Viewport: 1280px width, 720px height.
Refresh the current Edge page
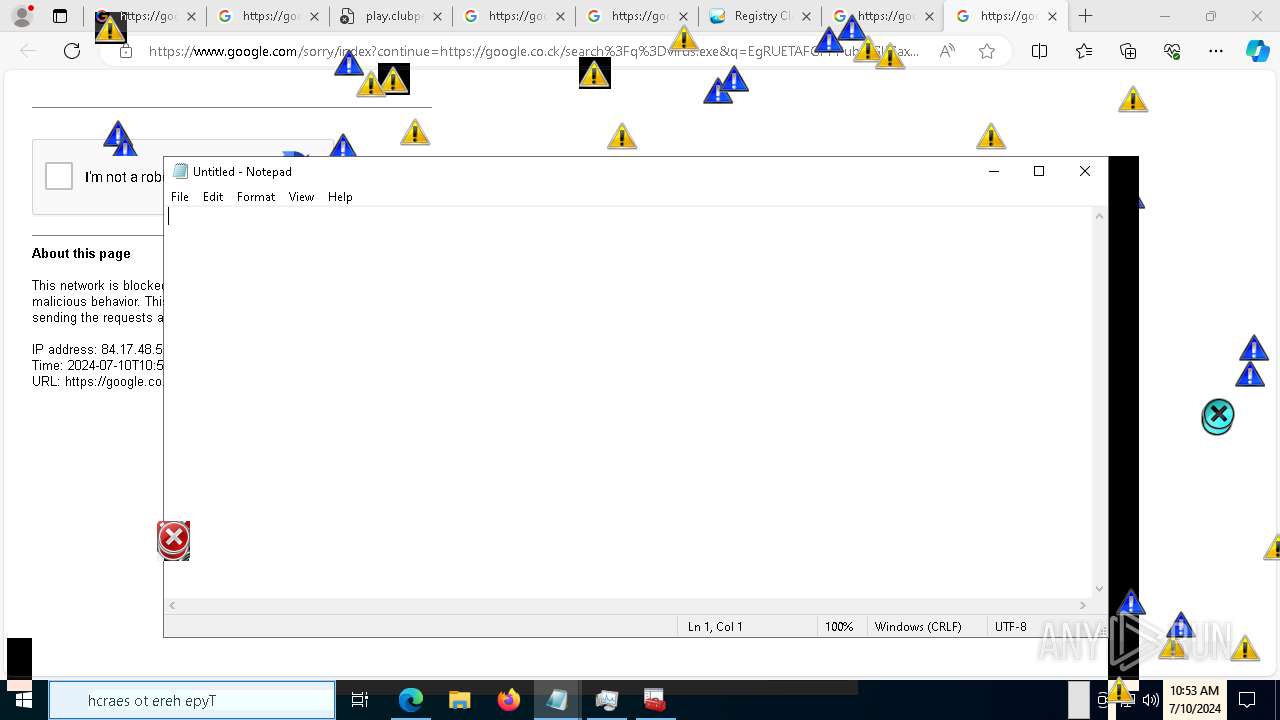[x=72, y=51]
